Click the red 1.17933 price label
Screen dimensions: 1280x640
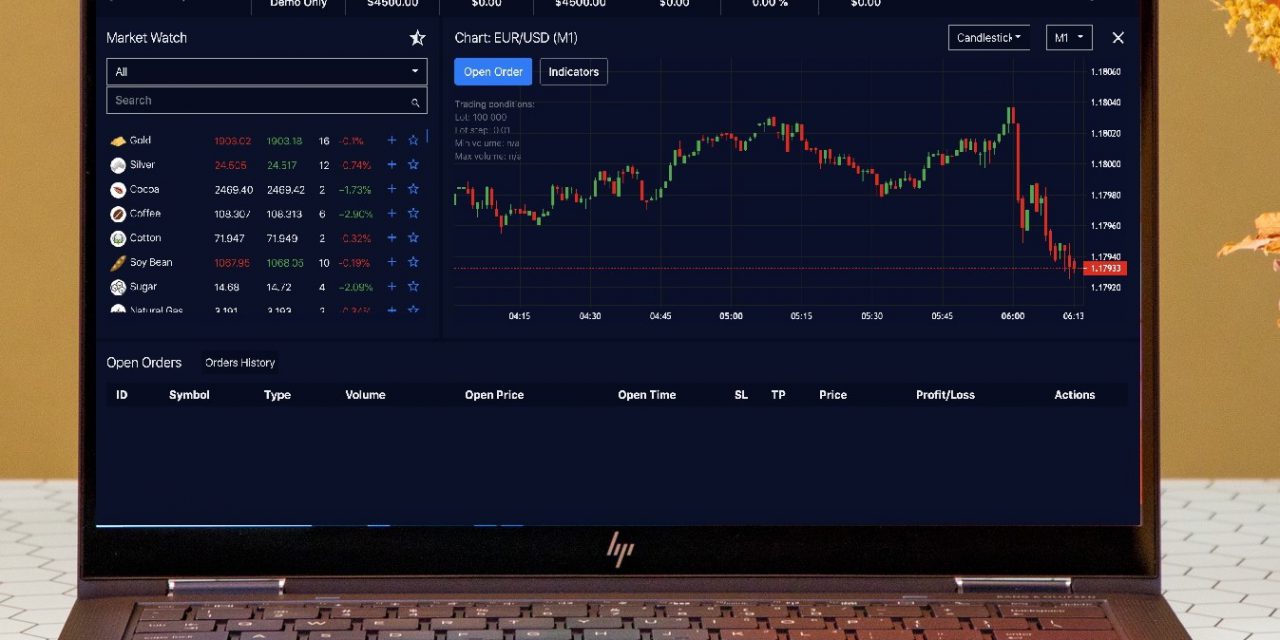pyautogui.click(x=1105, y=268)
